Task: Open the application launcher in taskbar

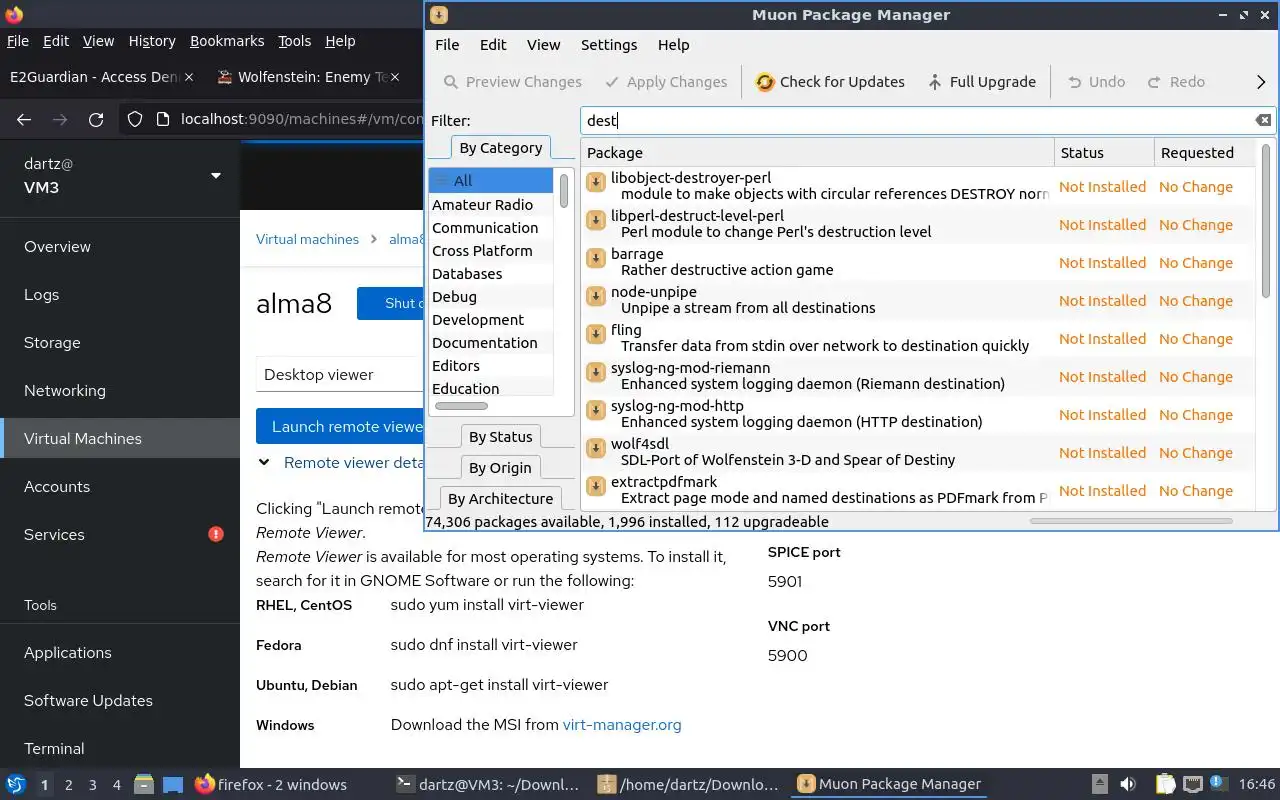Action: coord(15,784)
